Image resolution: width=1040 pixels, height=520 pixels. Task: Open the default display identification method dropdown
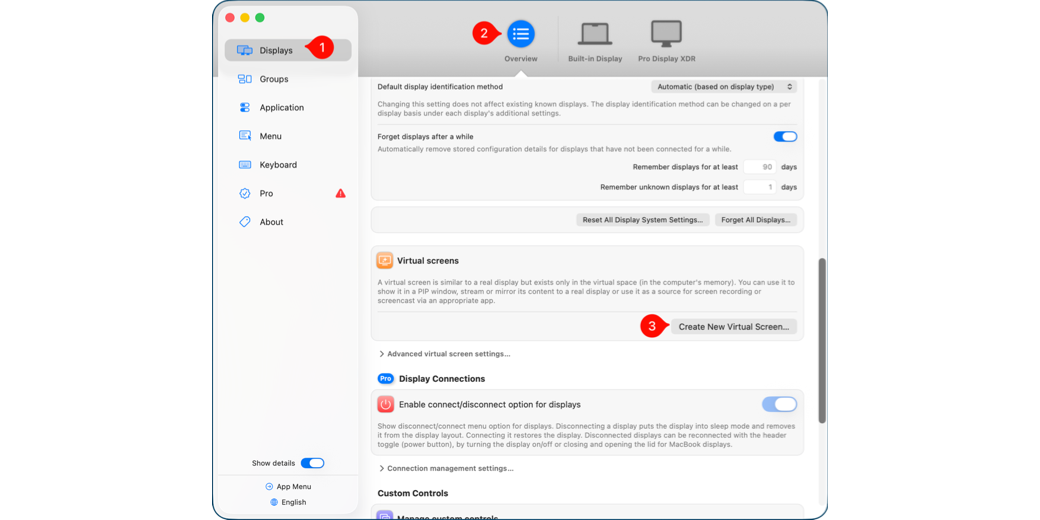(x=724, y=87)
